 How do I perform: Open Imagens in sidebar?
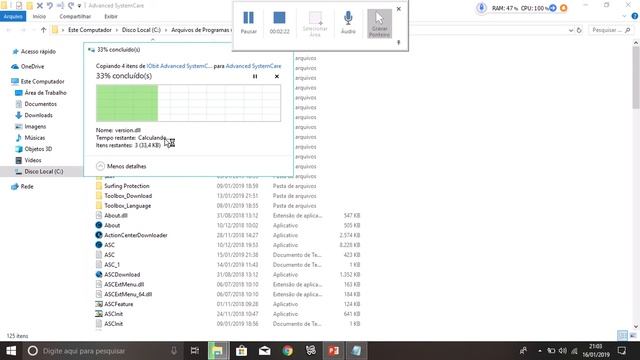35,127
